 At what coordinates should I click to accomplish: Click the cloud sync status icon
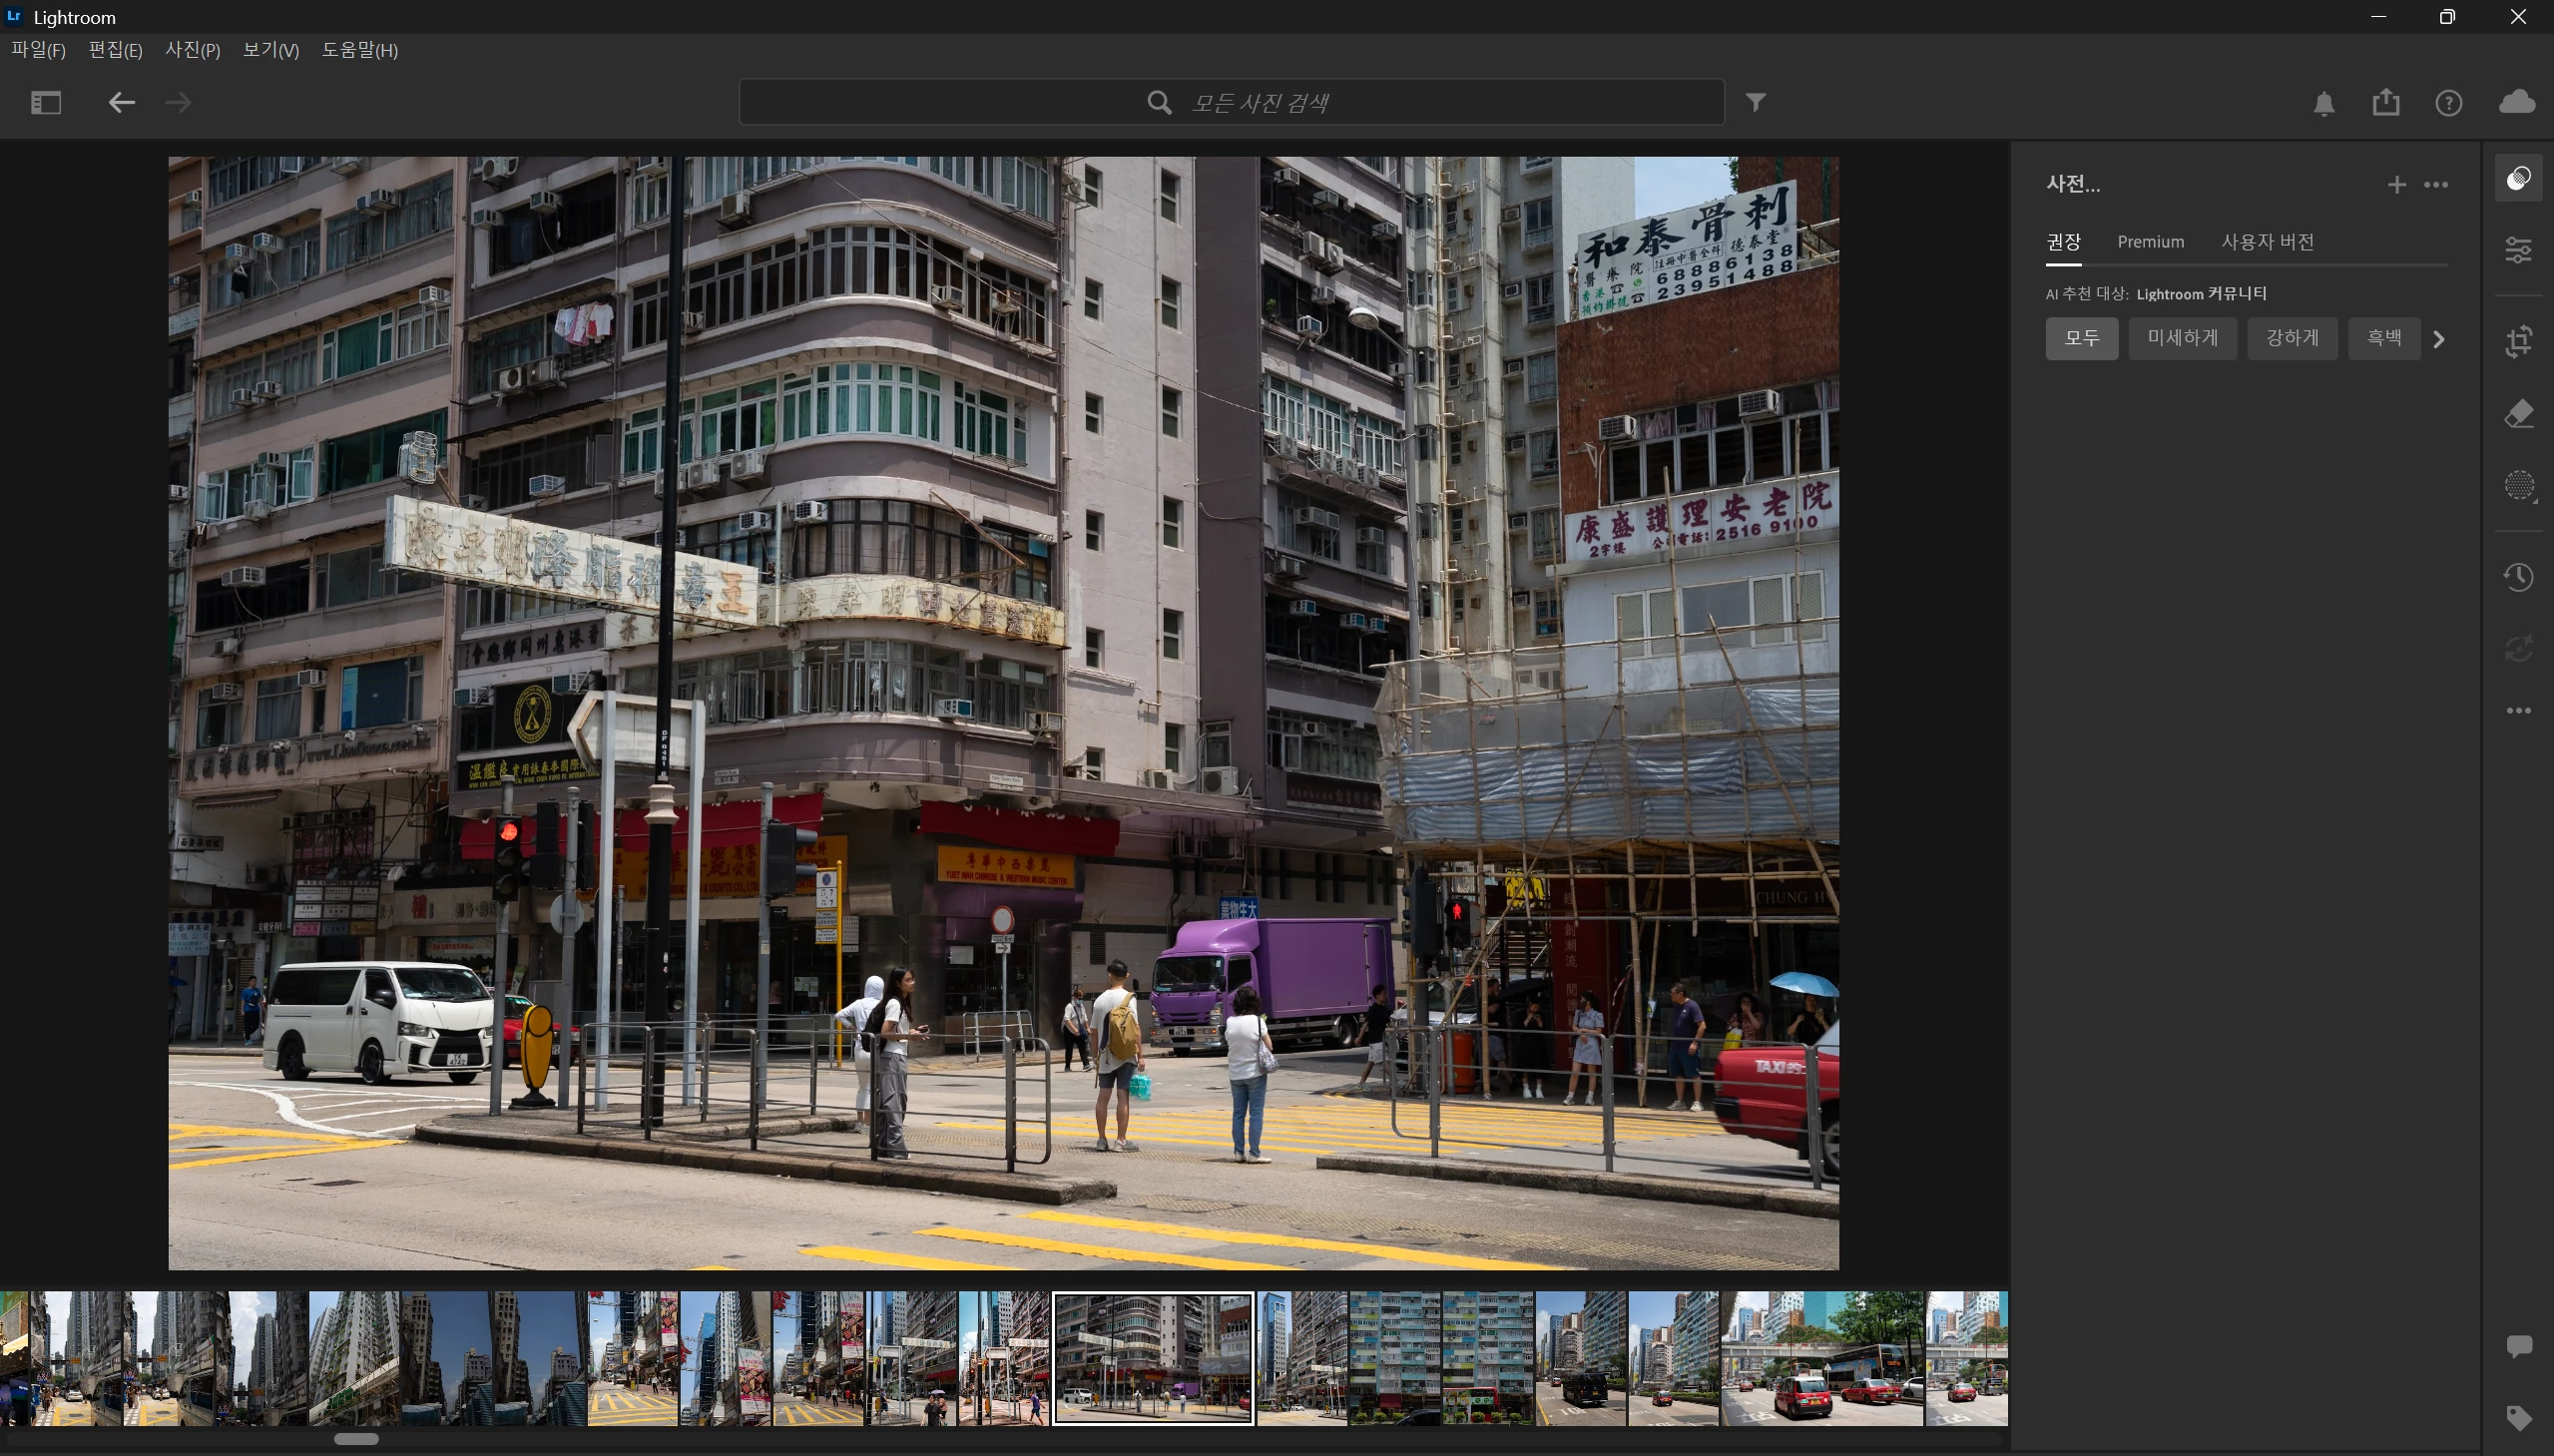tap(2516, 102)
